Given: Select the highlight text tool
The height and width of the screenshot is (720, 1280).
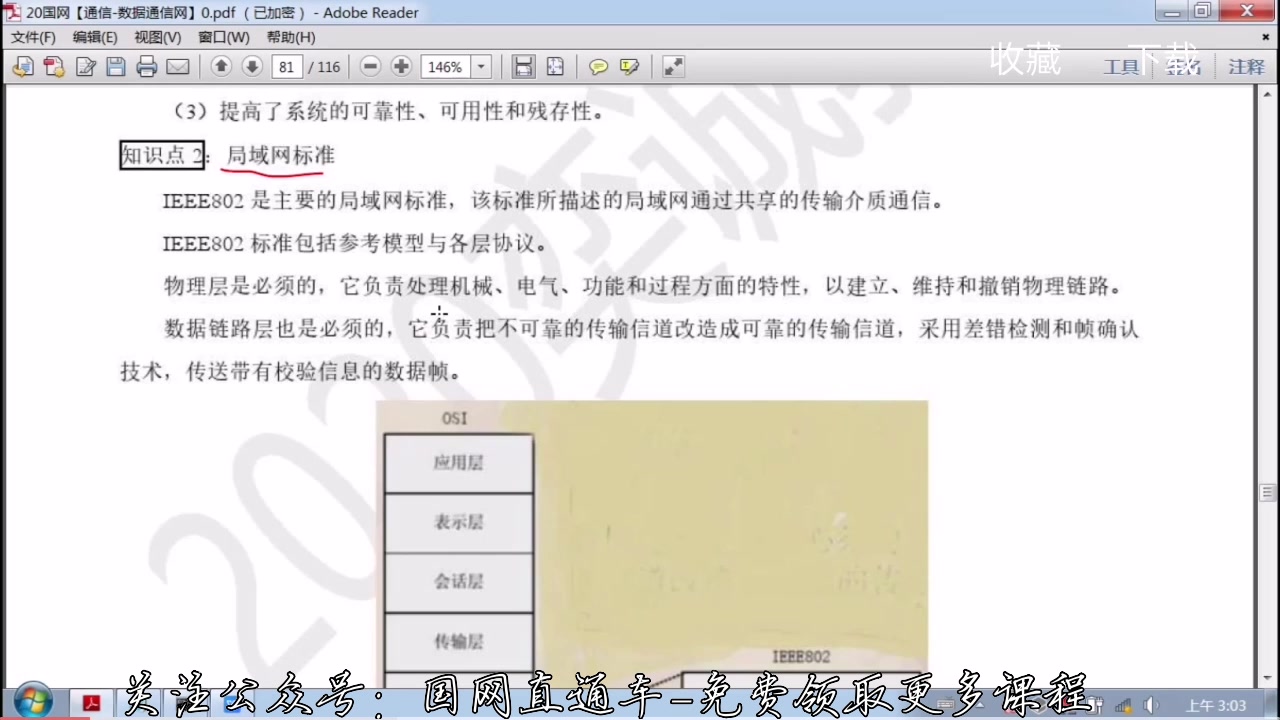Looking at the screenshot, I should [629, 67].
